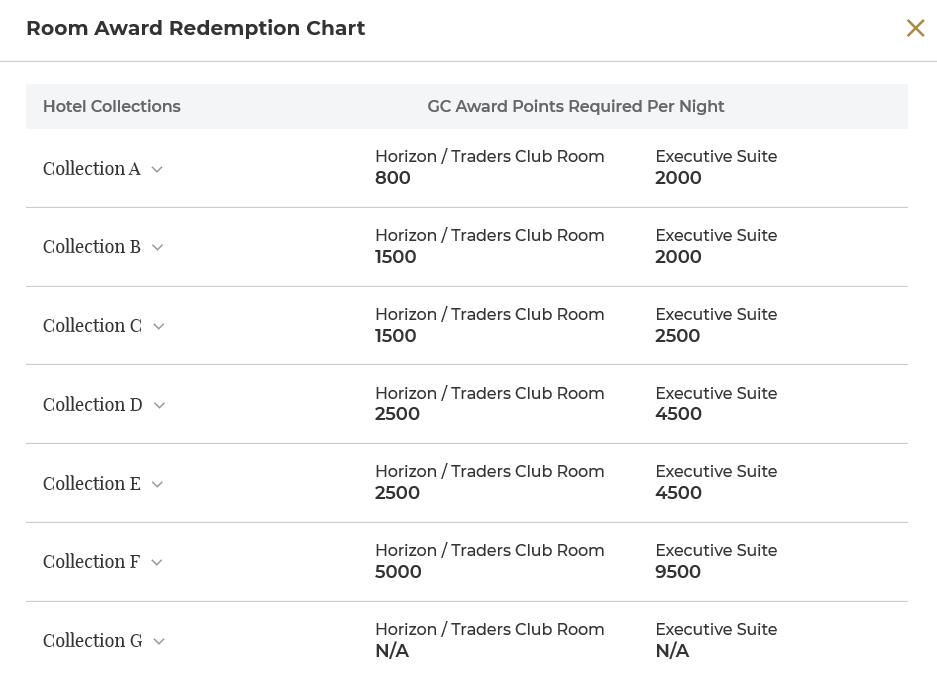
Task: Select Collection D Executive Suite 4500 value
Action: pyautogui.click(x=678, y=414)
